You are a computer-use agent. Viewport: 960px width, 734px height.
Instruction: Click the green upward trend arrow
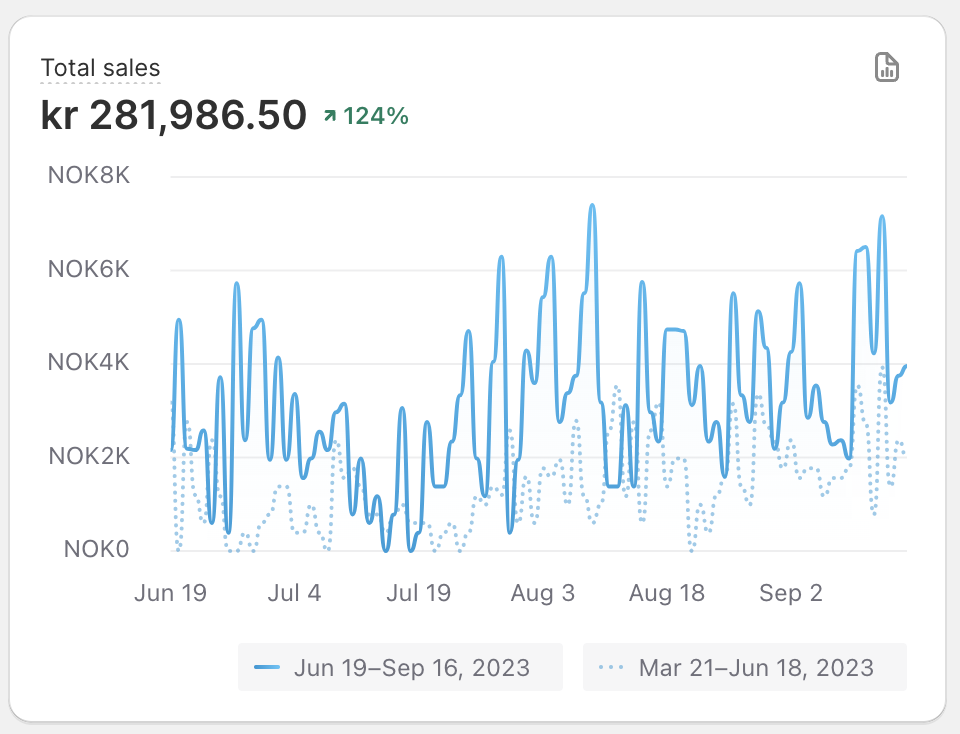(329, 117)
